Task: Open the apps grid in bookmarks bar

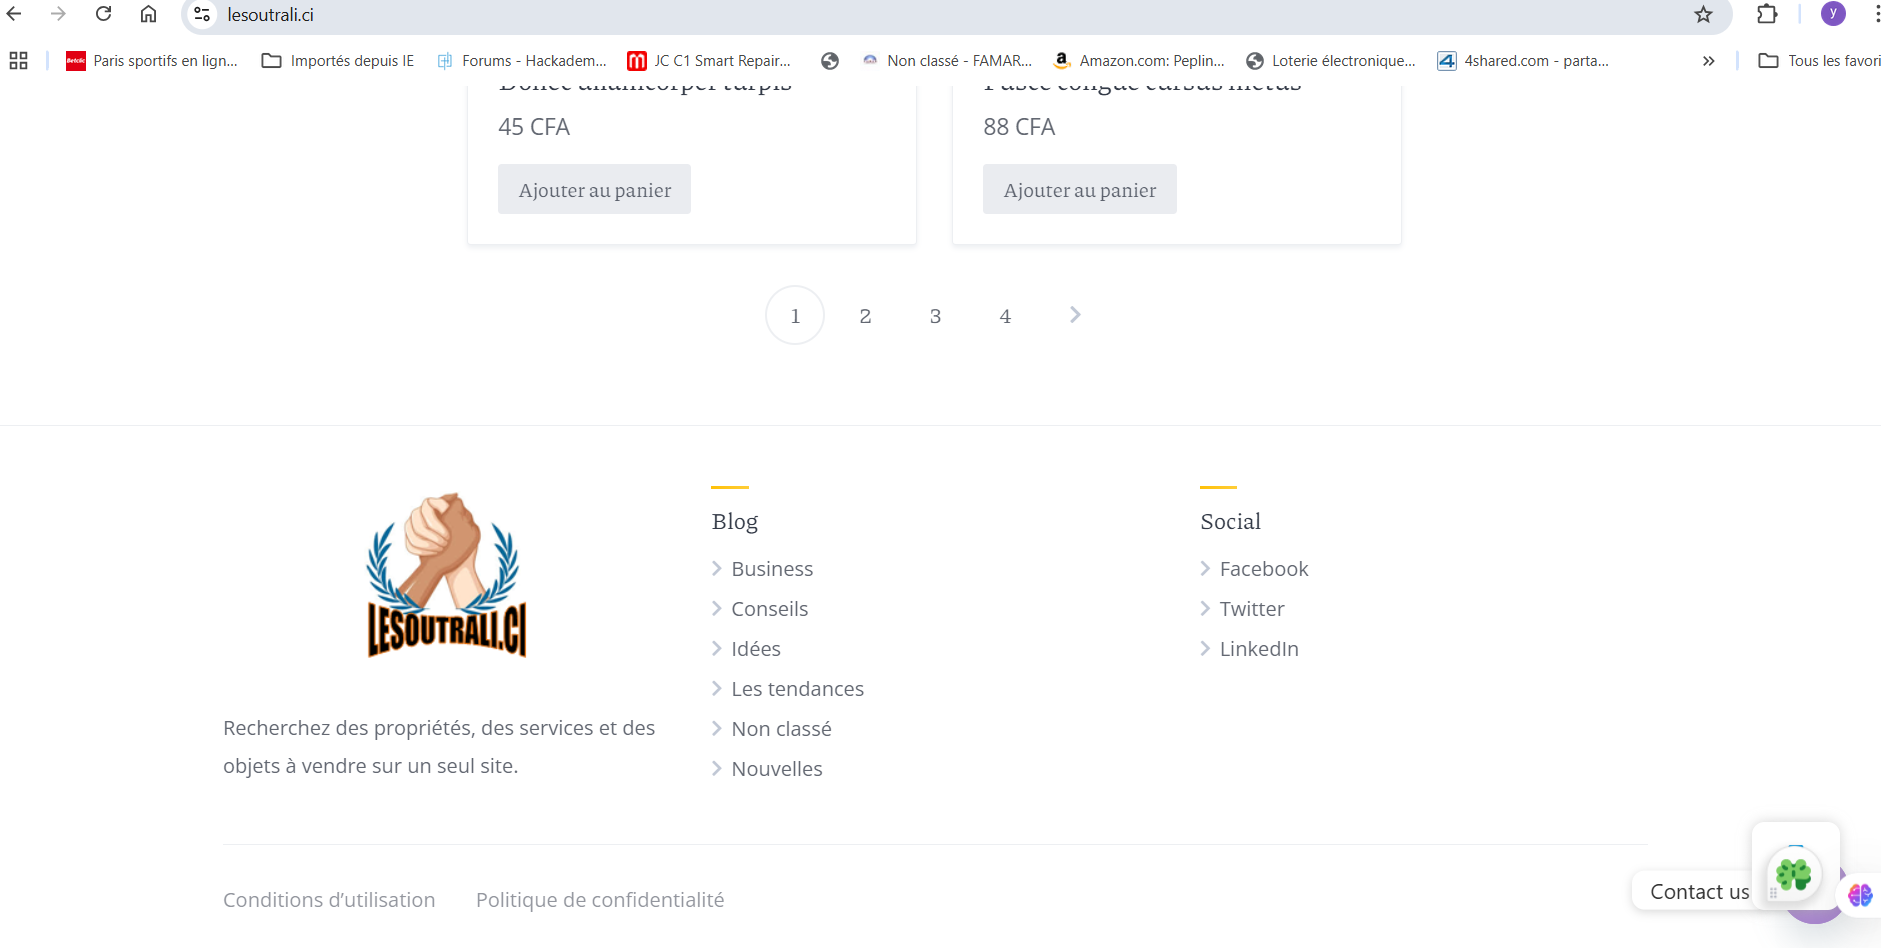Action: click(18, 61)
